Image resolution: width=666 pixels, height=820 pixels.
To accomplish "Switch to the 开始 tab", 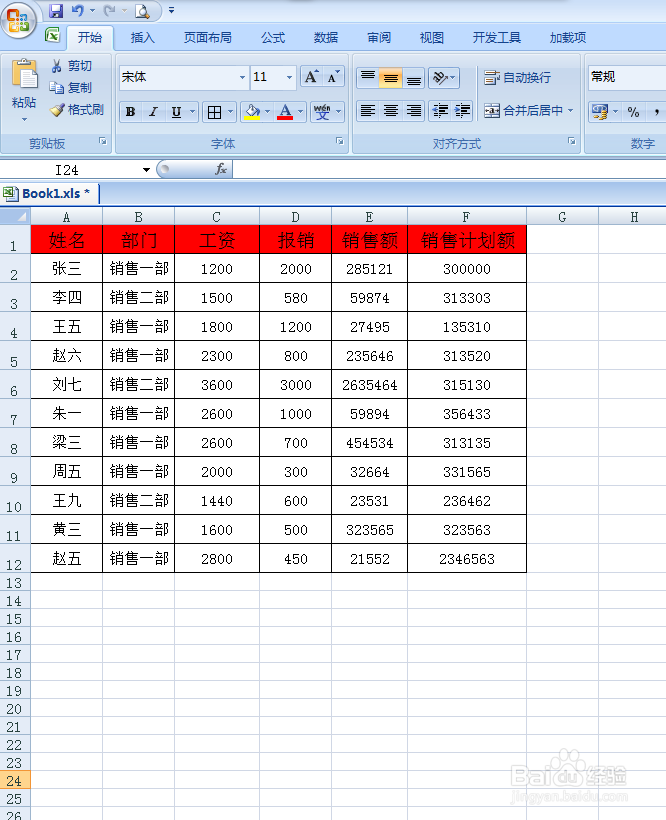I will point(90,38).
